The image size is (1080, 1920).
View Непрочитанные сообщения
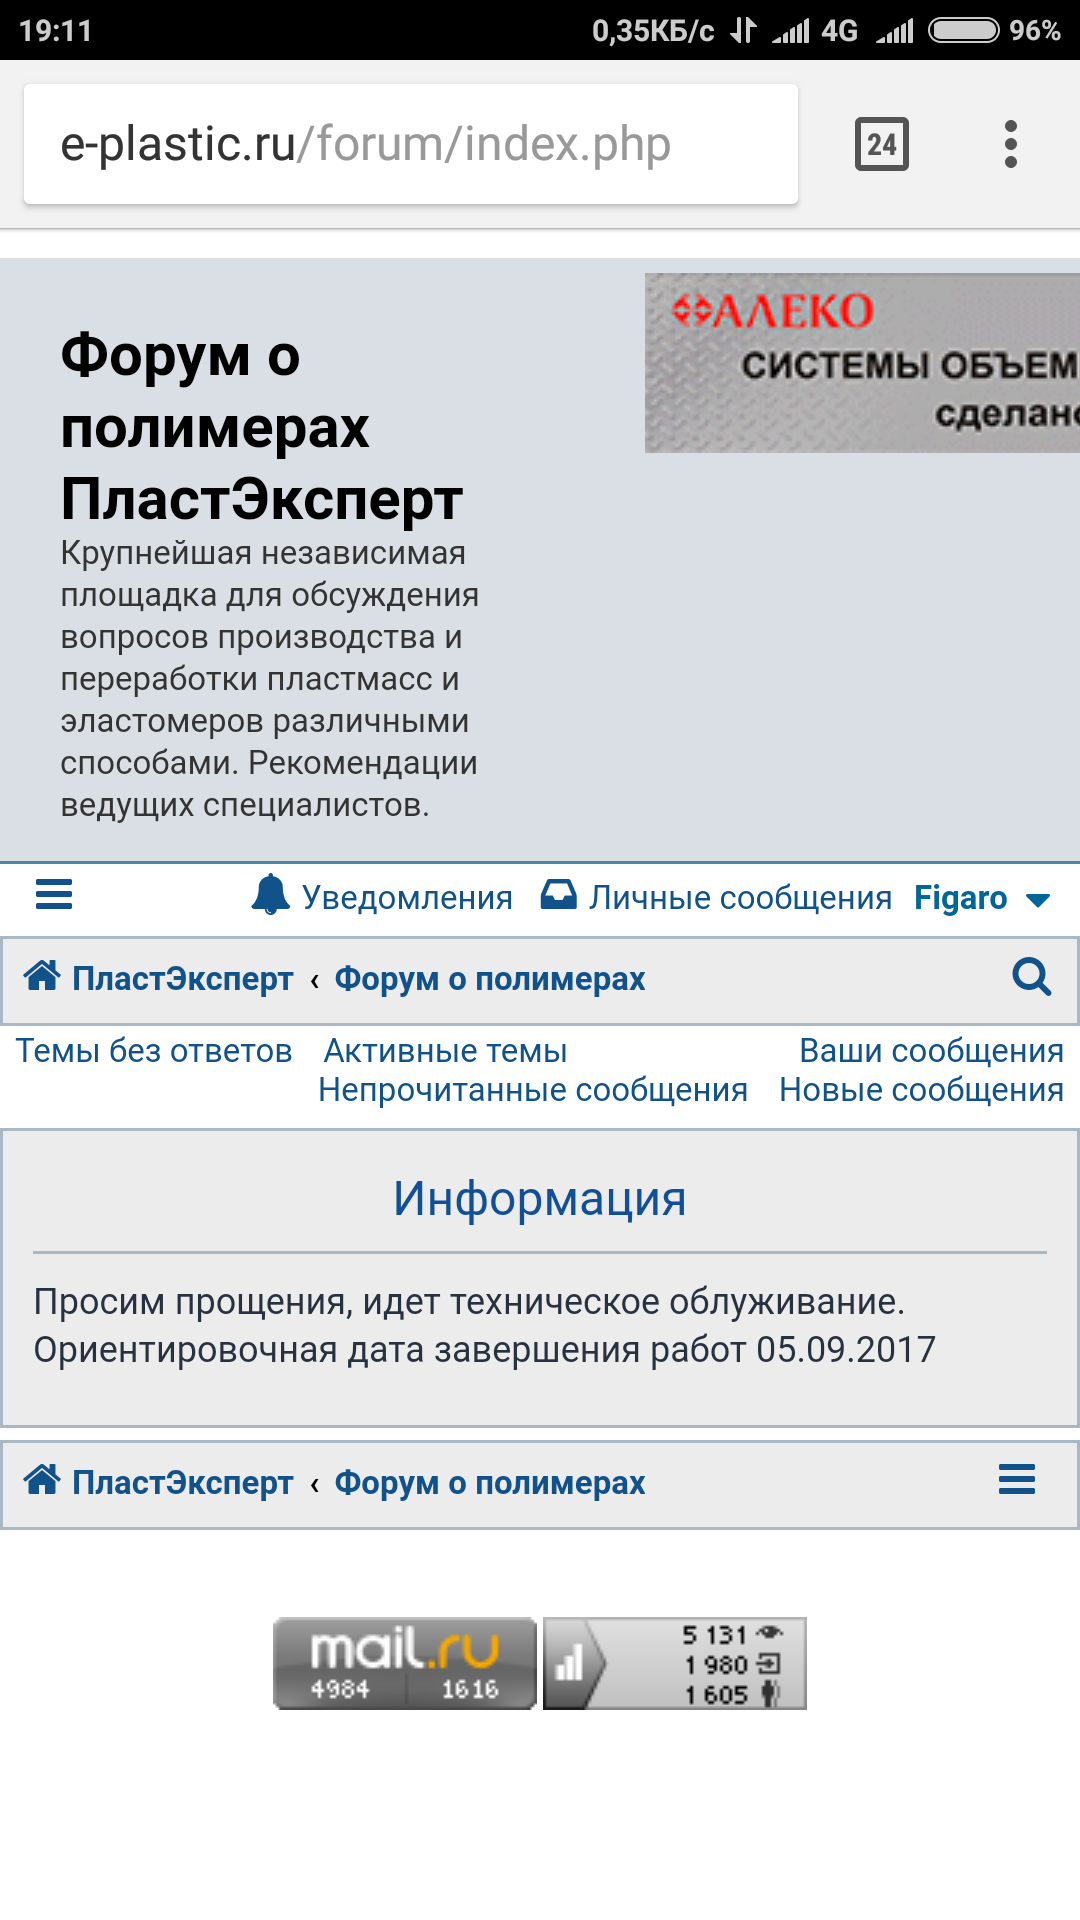click(532, 1090)
